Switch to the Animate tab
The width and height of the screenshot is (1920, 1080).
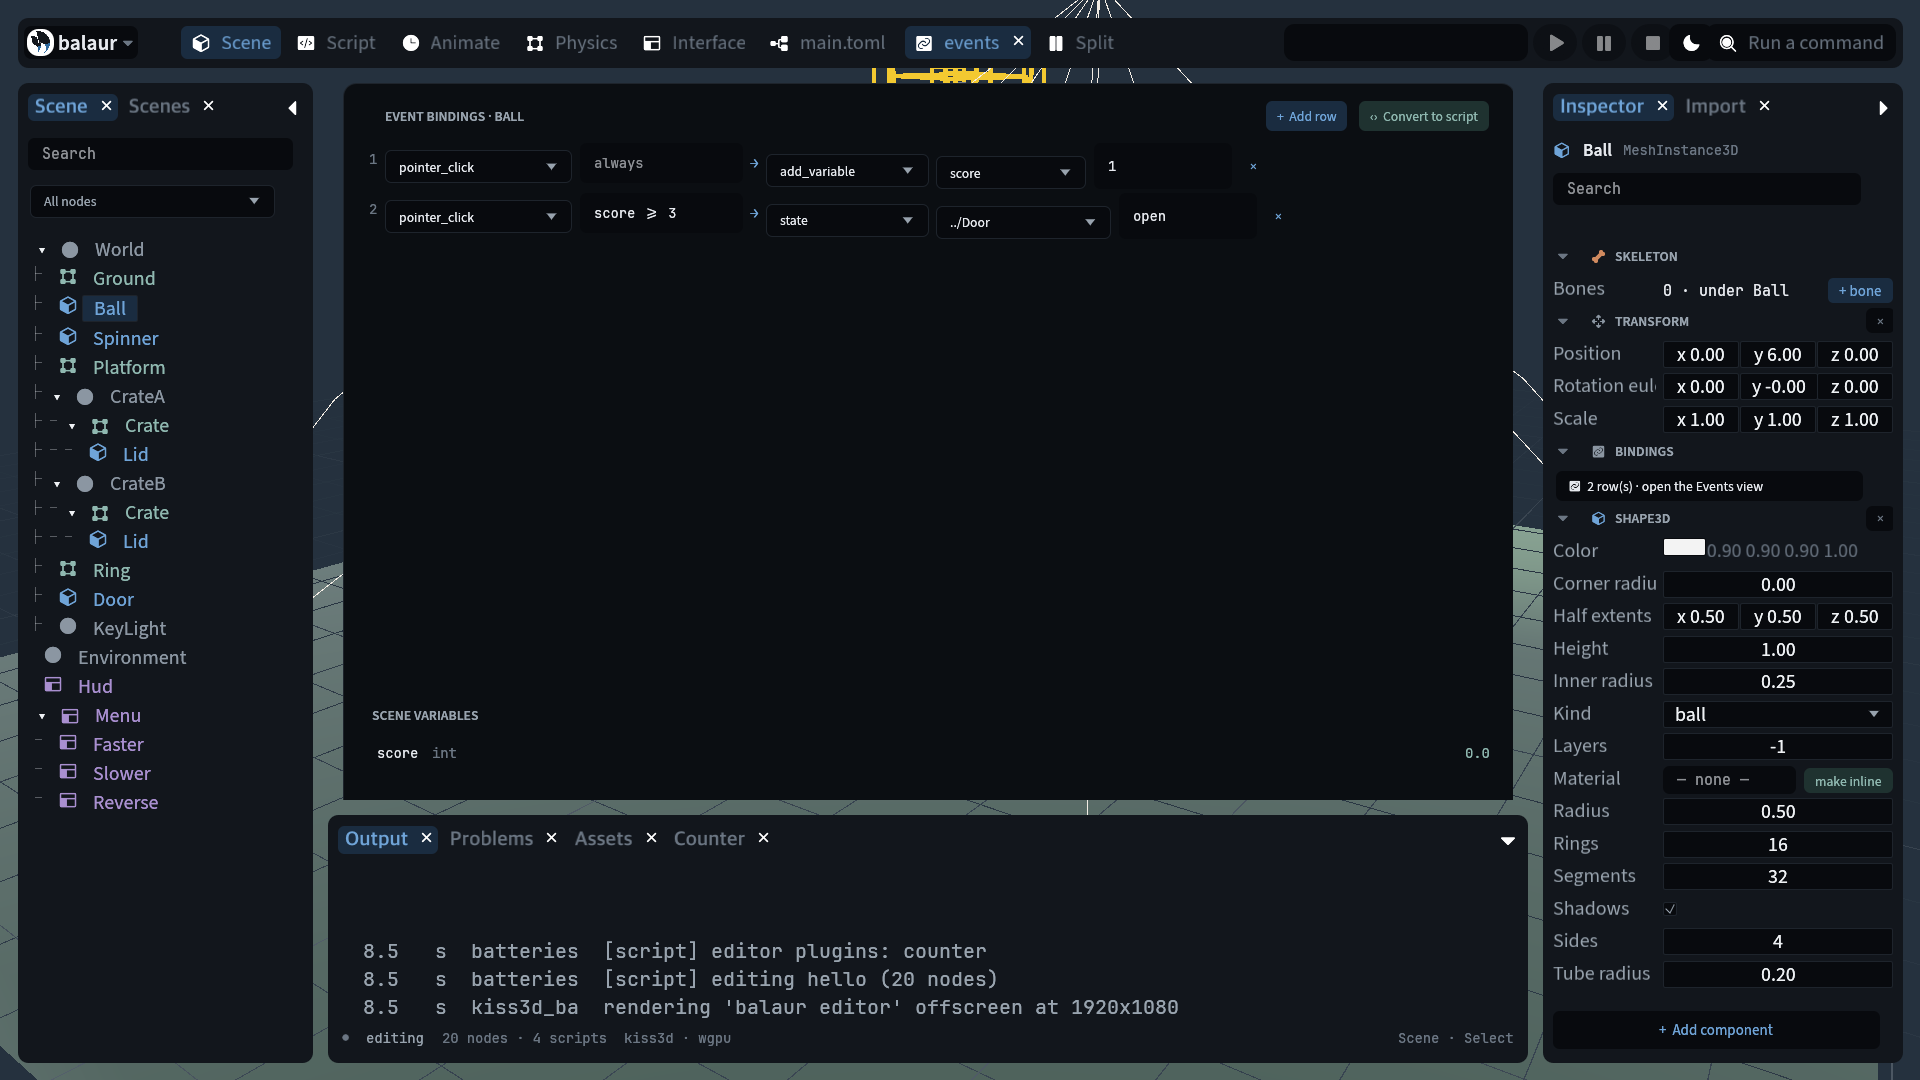coord(450,43)
